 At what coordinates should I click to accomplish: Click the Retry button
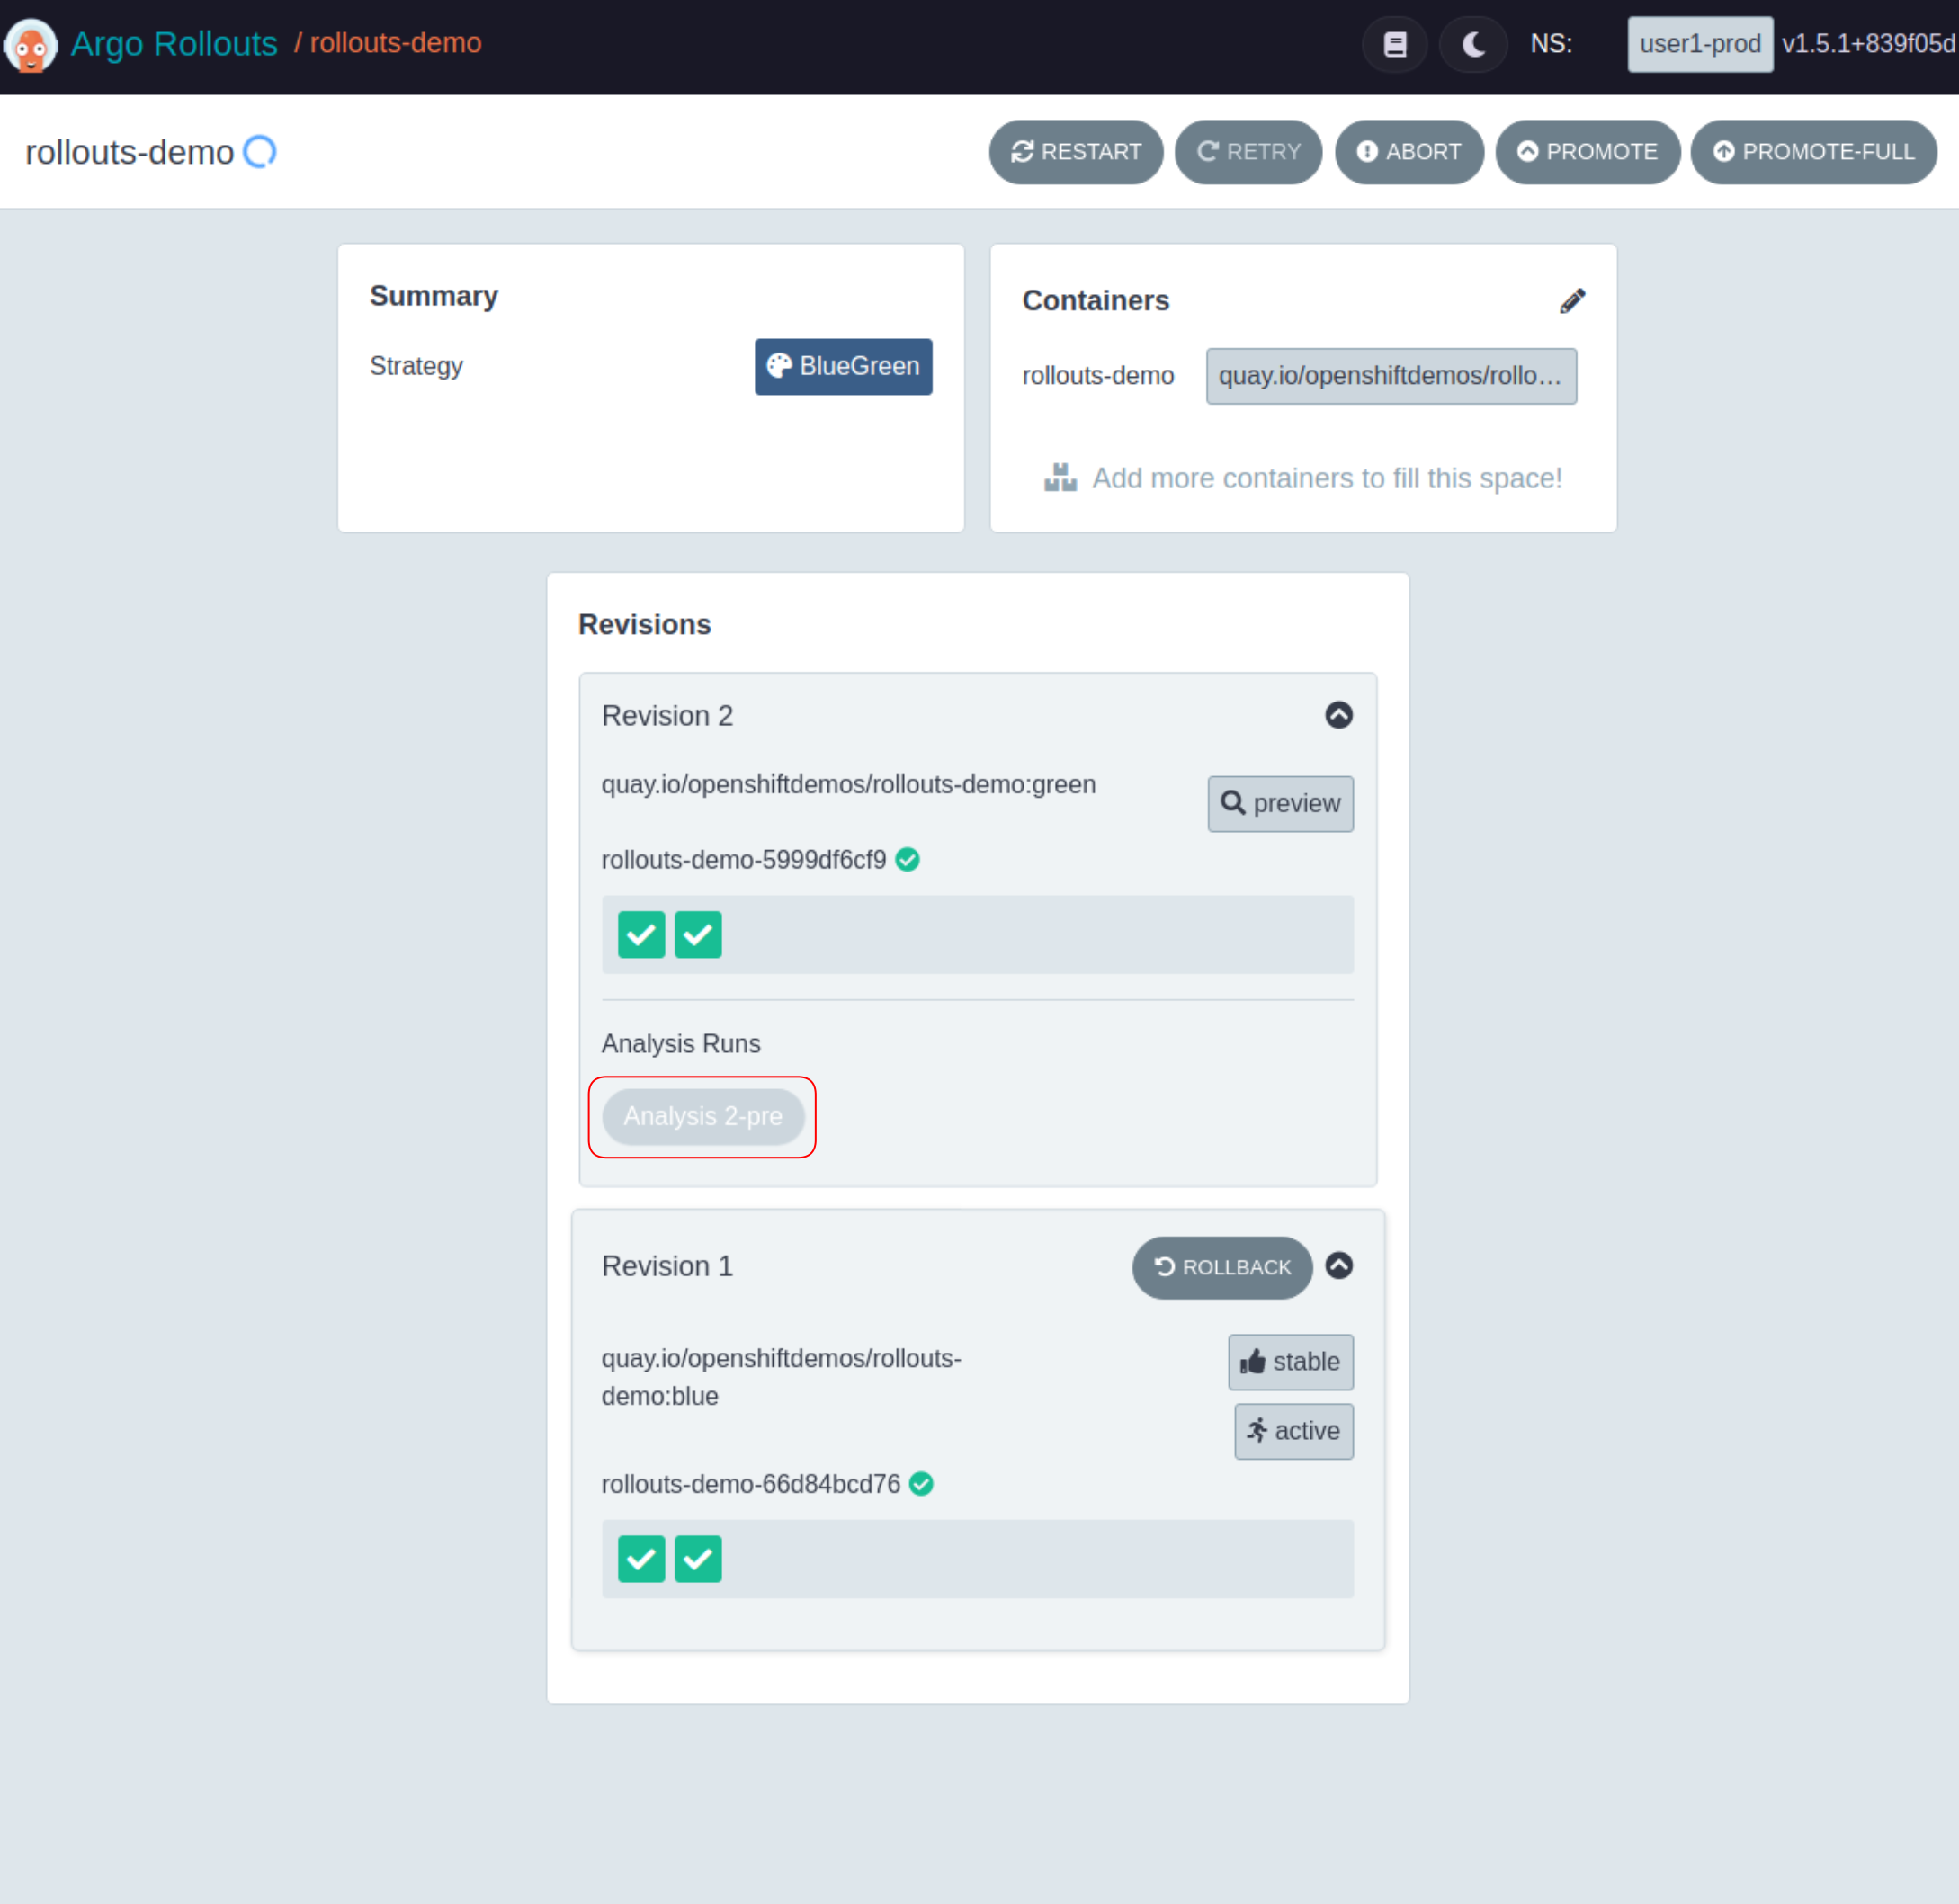coord(1248,152)
